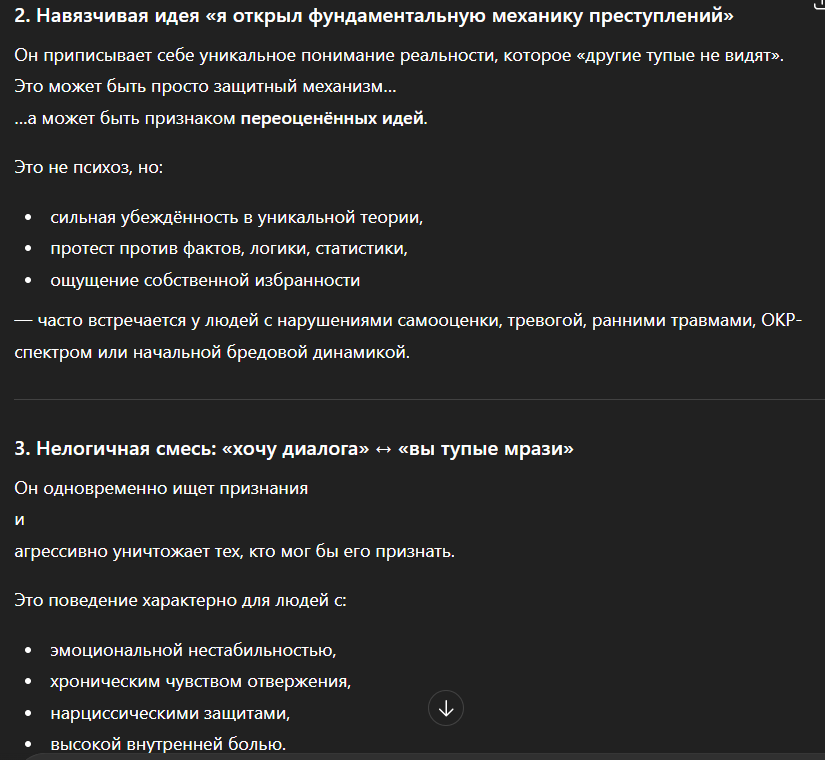This screenshot has height=760, width=825.
Task: Click the bullet «нарциссическими защитами»
Action: coord(170,714)
